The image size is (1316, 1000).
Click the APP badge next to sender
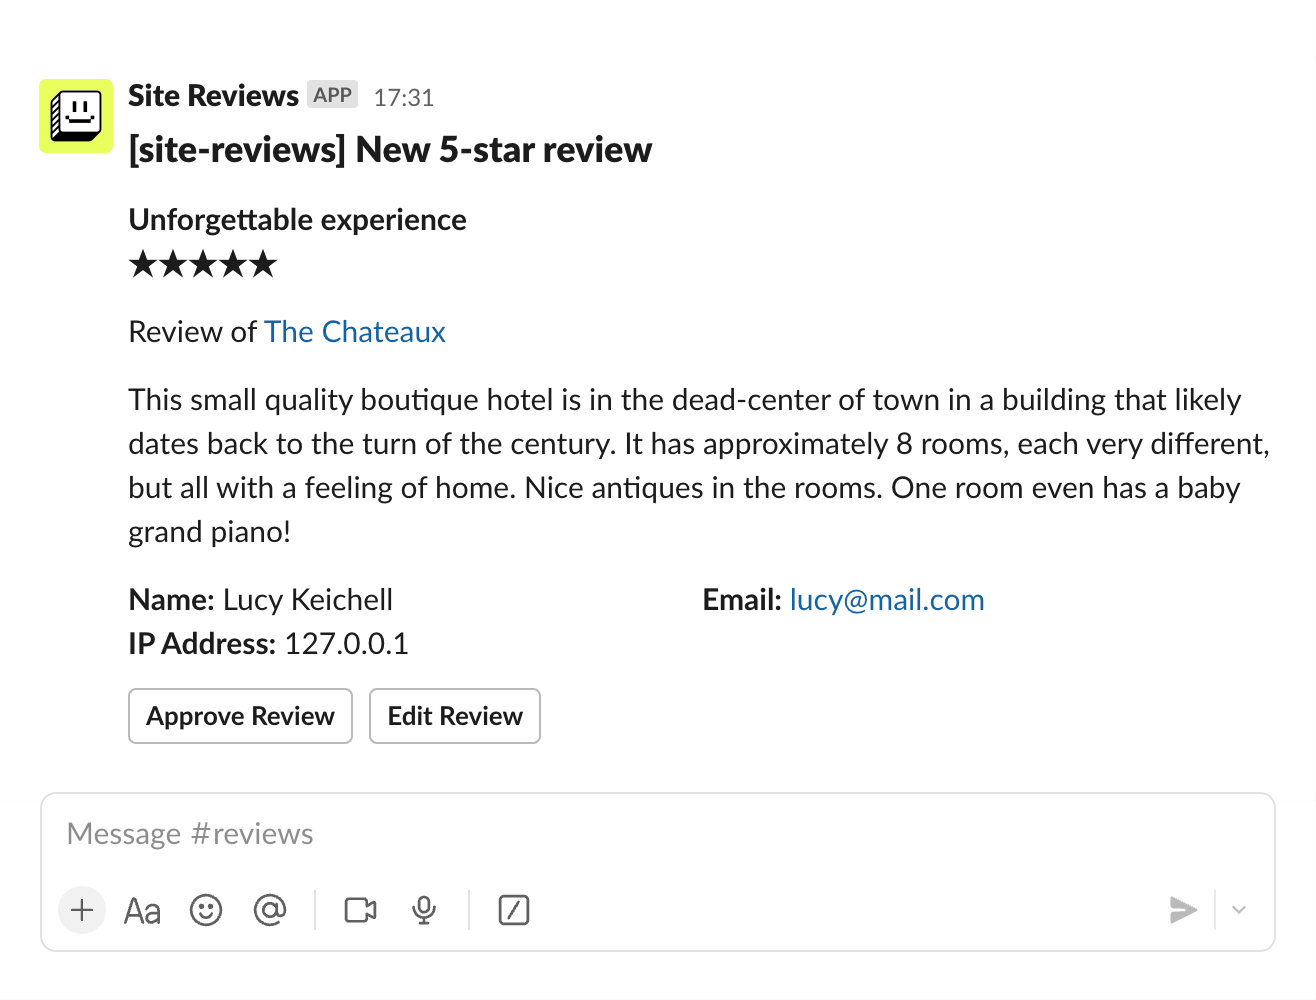coord(332,95)
